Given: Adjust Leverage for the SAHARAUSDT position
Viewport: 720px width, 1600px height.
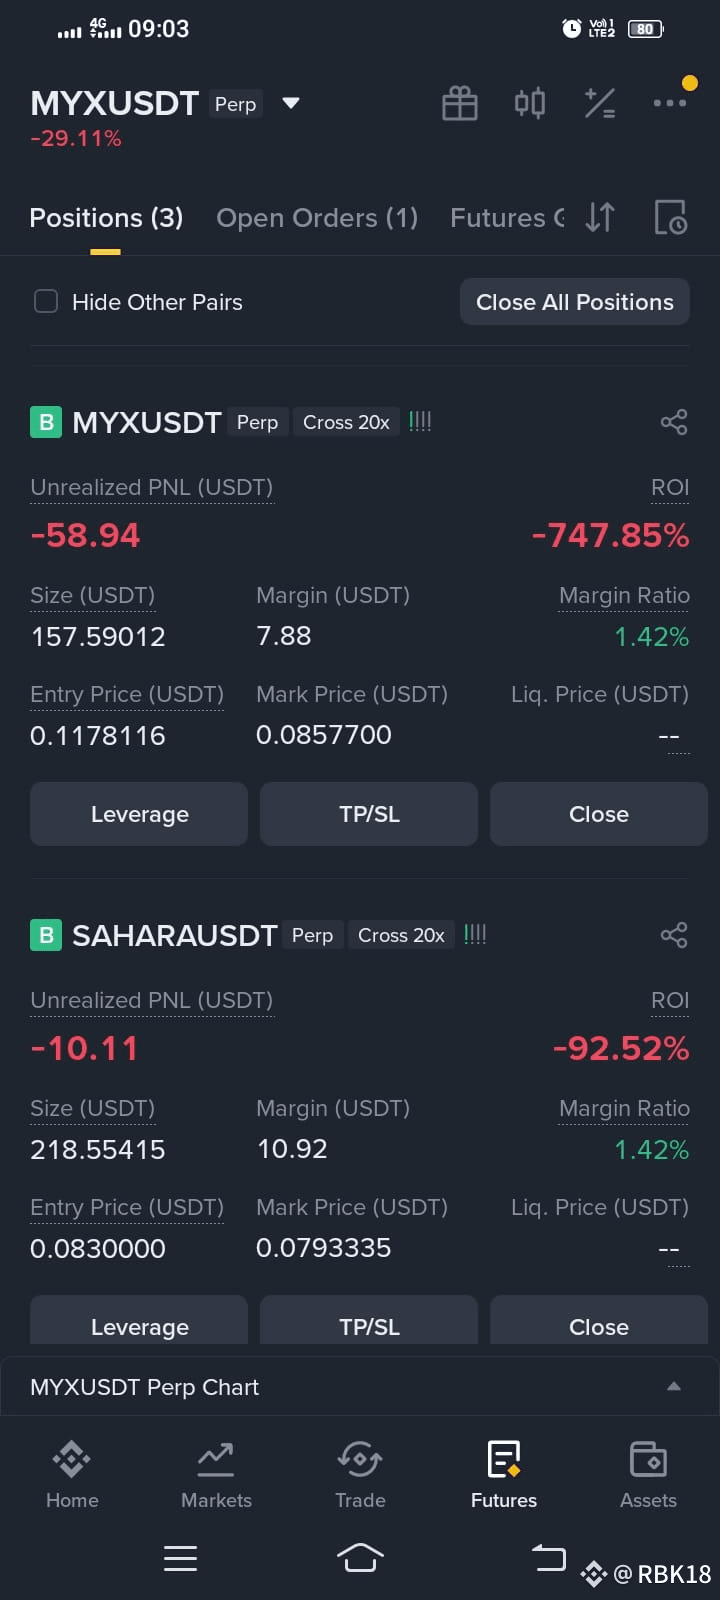Looking at the screenshot, I should 139,1321.
